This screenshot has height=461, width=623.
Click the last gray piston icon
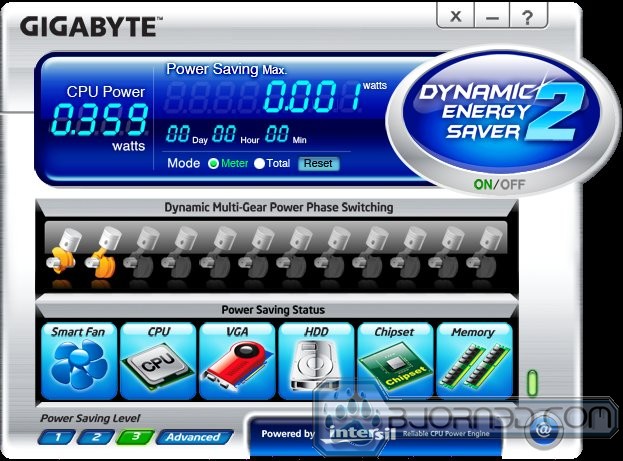pos(485,252)
